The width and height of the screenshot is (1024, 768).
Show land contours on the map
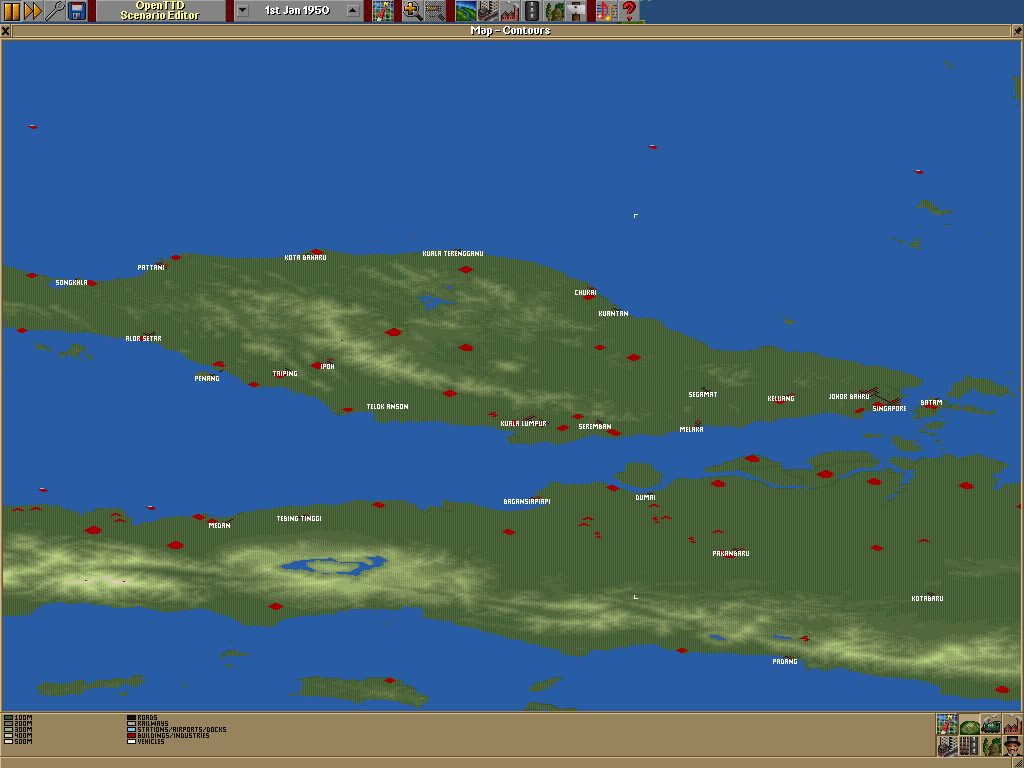[968, 724]
